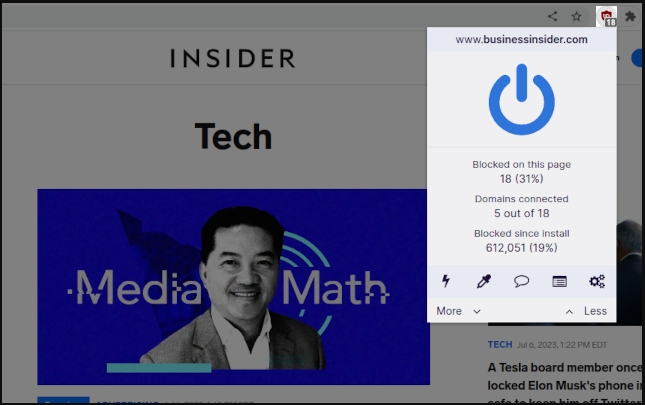This screenshot has width=645, height=405.
Task: Open the MediaMath article image
Action: (233, 287)
